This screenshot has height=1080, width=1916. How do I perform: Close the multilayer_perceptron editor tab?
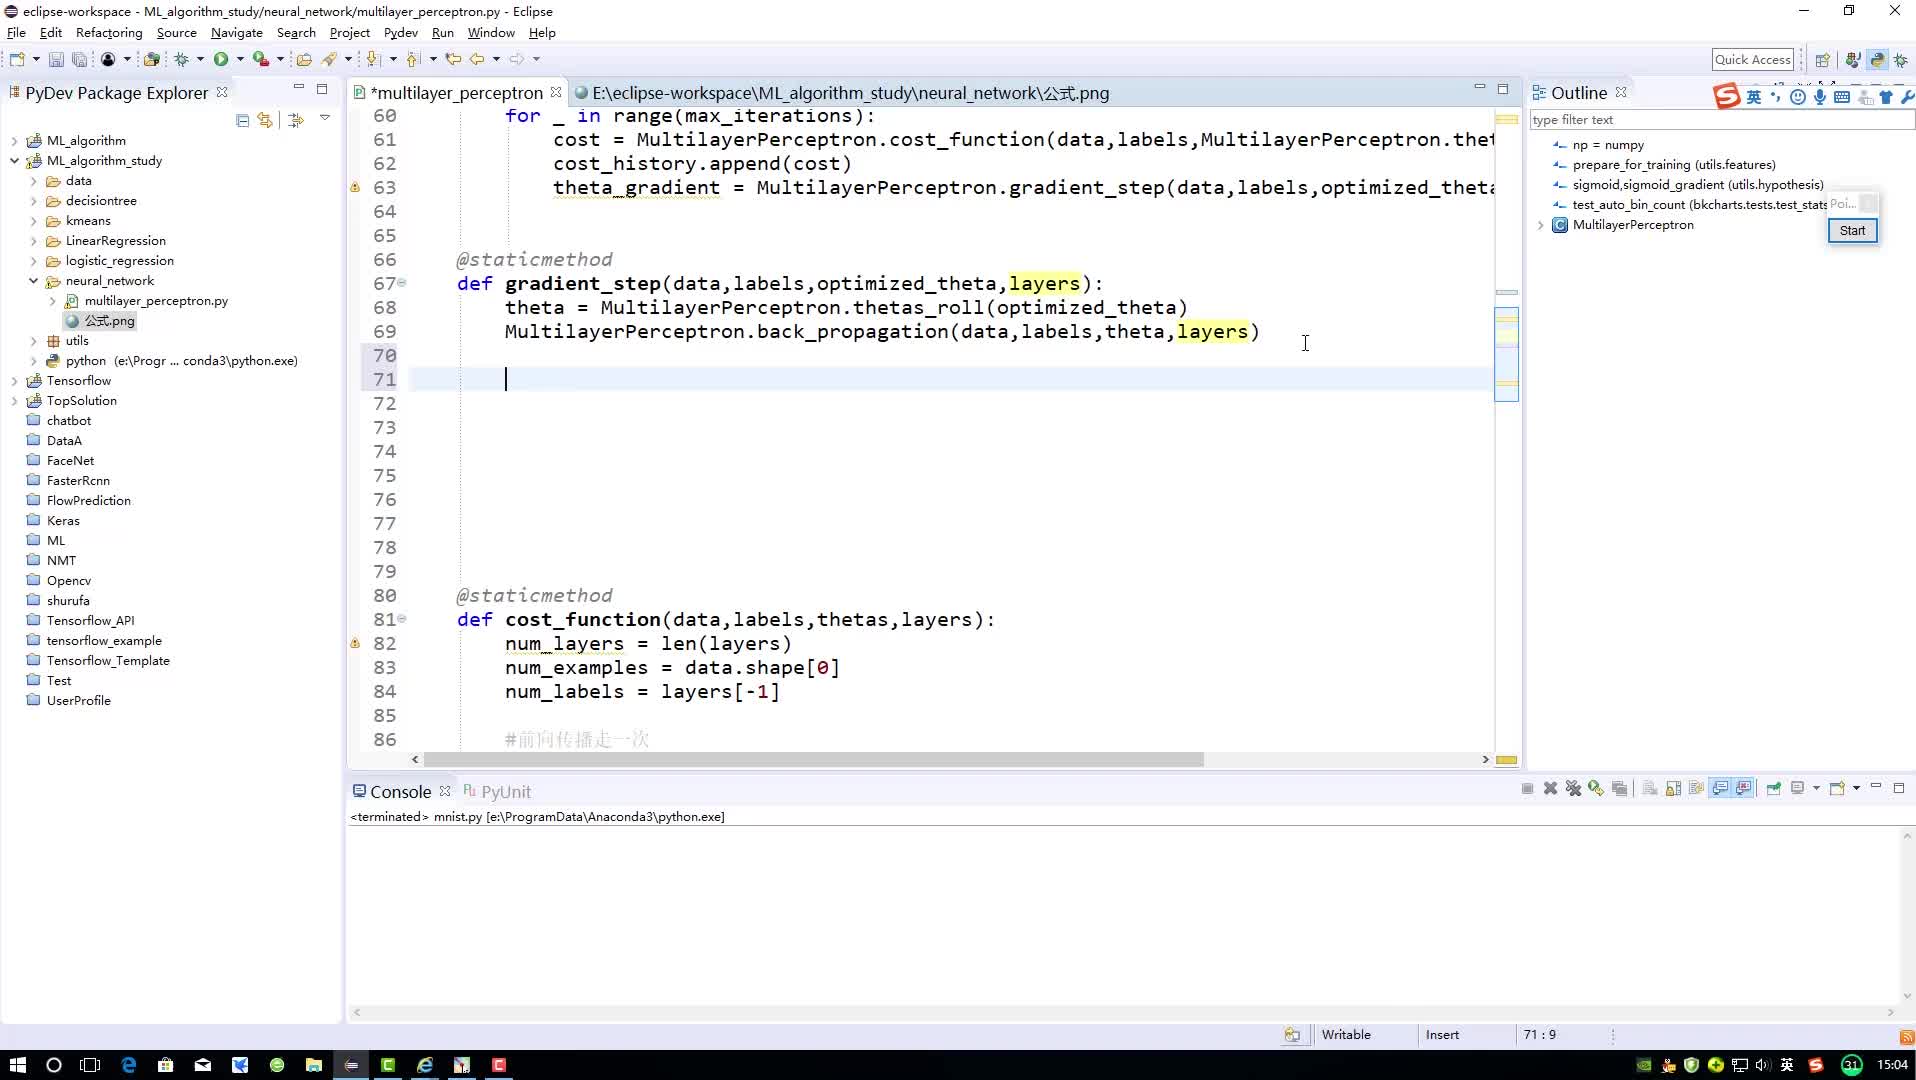tap(556, 92)
